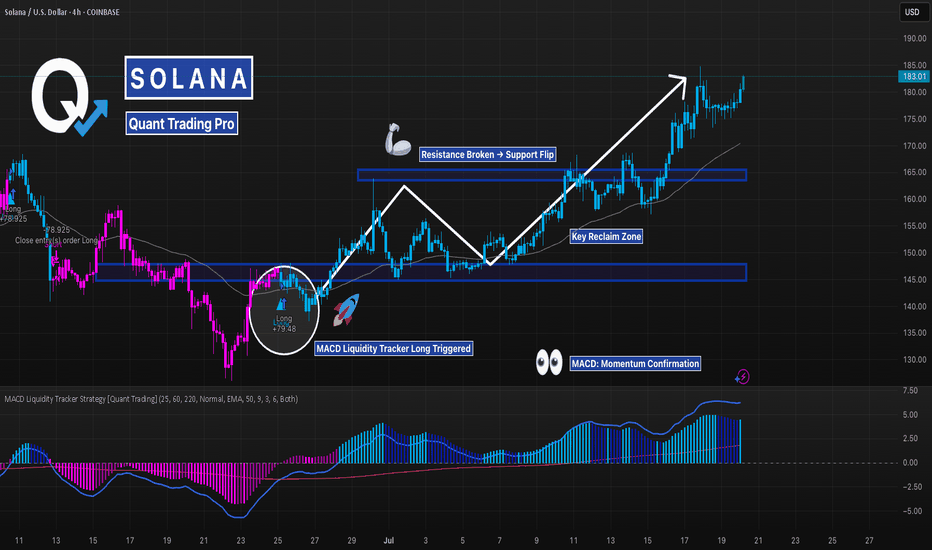Screen dimensions: 932x550
Task: Open MACD Liquidity Tracker Strategy legend
Action: [151, 399]
